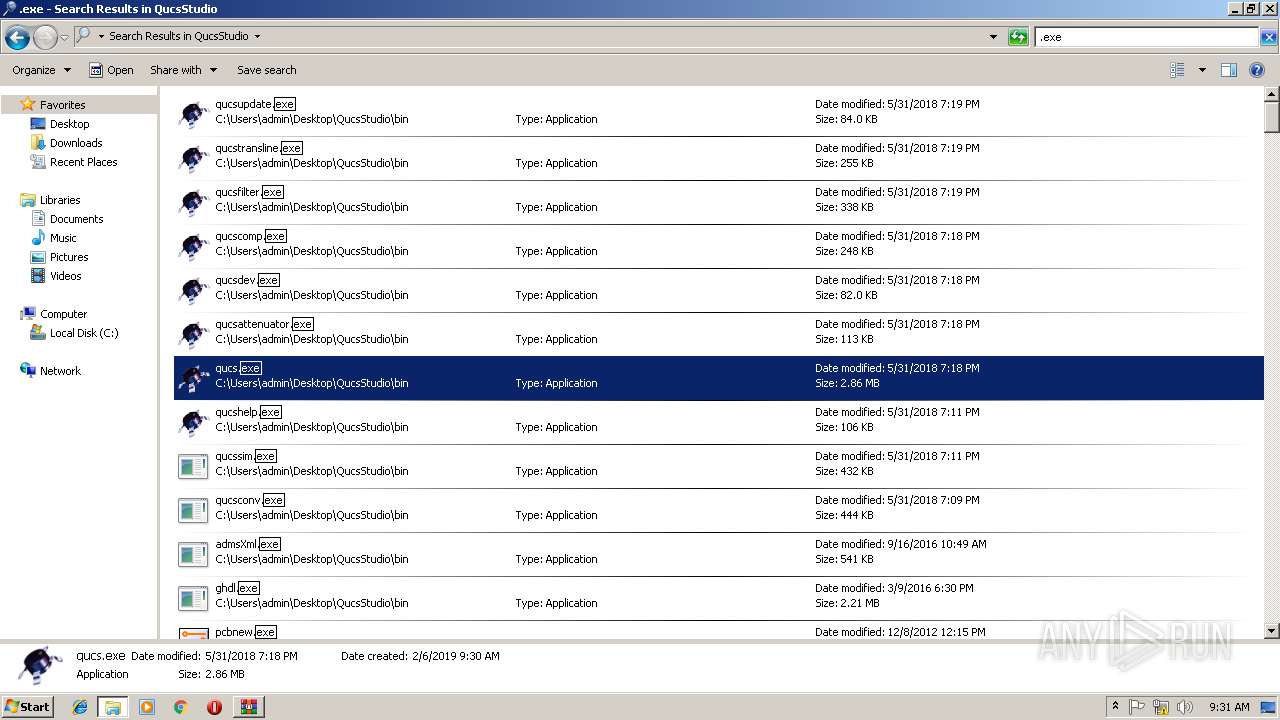Click the qucsfilter.exe application icon
Screen dimensions: 1280x720
[193, 202]
